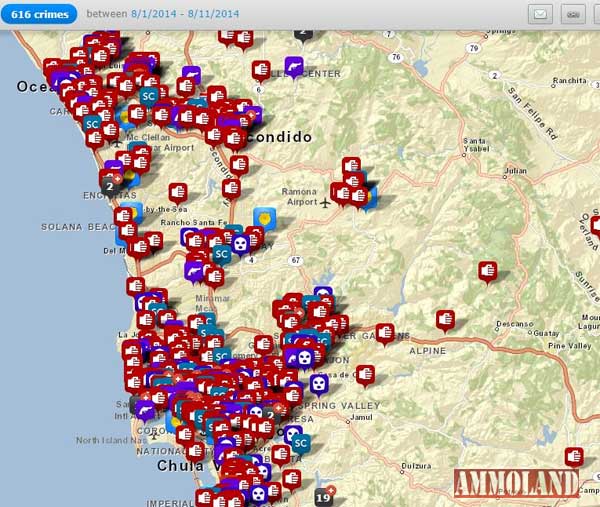Click the red fist marker left of Valley Center gun marker

pos(261,69)
